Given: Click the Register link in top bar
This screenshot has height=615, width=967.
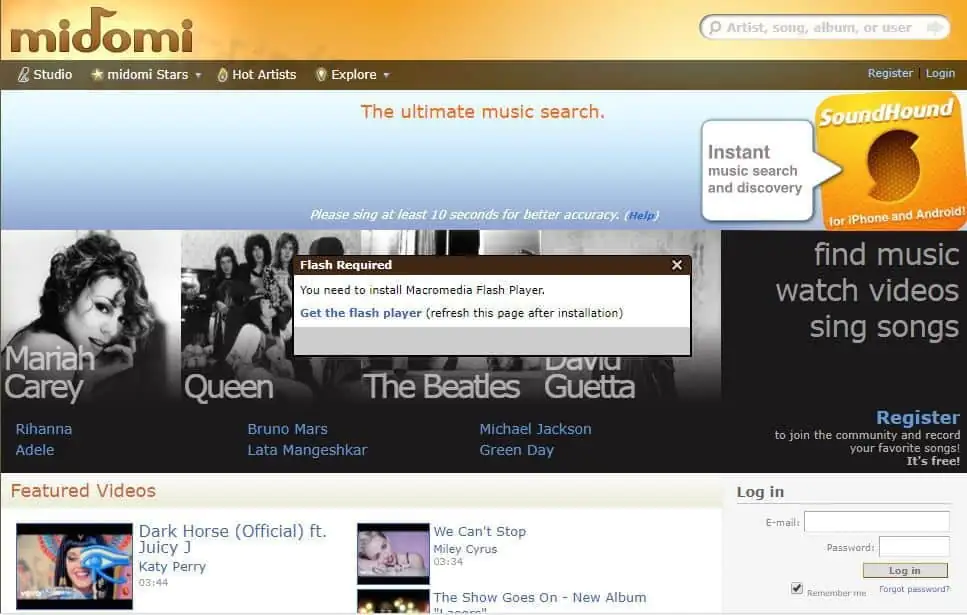Looking at the screenshot, I should coord(890,73).
